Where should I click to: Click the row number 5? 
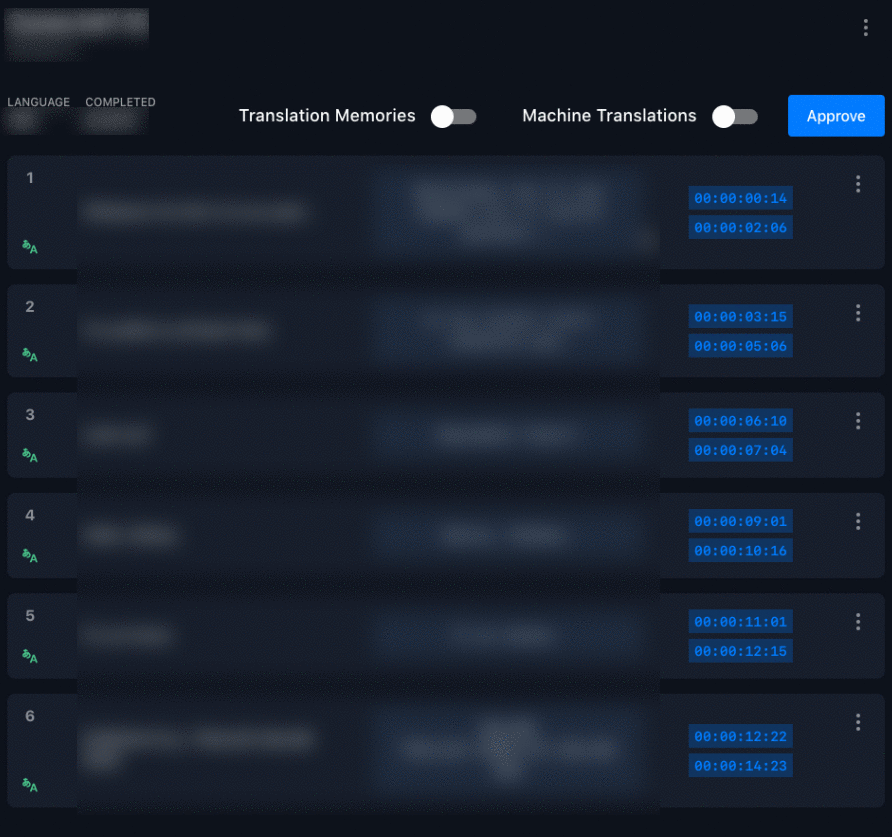pos(30,616)
